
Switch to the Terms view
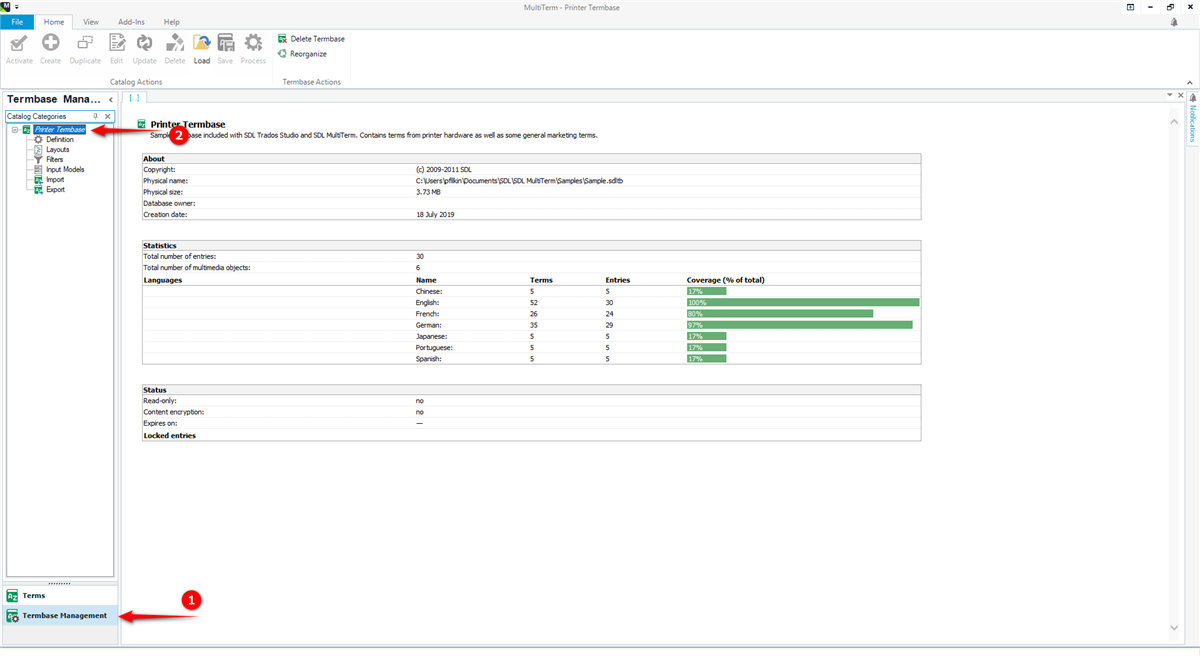click(61, 595)
